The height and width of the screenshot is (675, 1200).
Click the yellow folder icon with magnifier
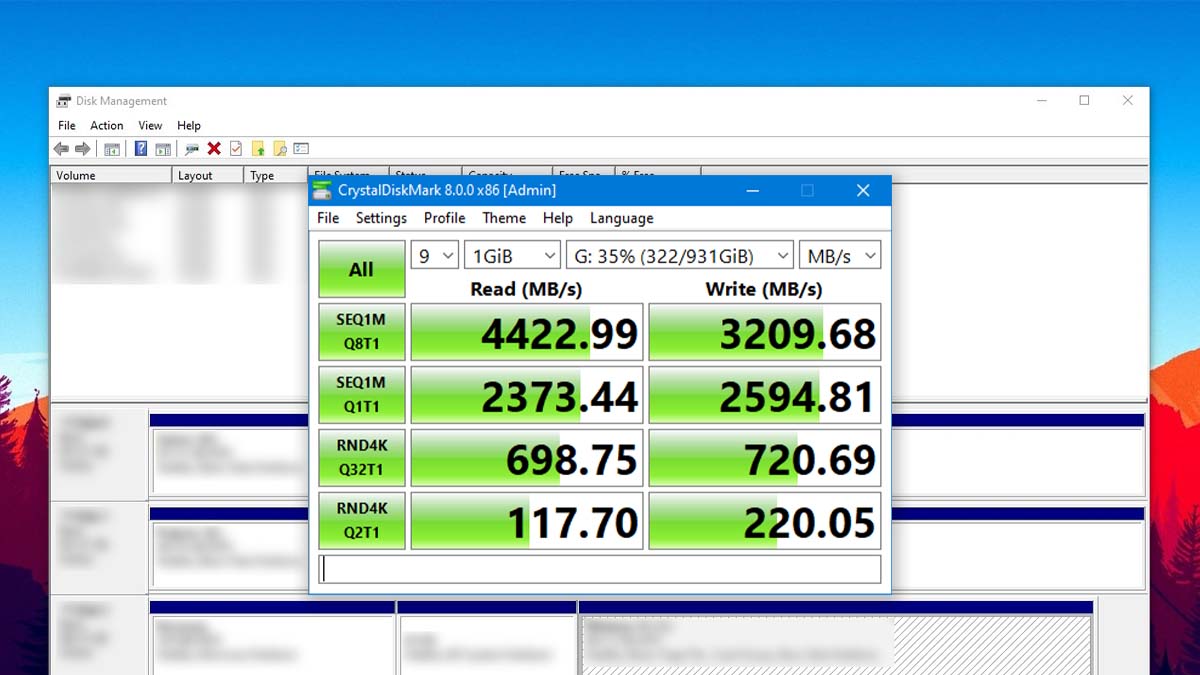click(280, 149)
